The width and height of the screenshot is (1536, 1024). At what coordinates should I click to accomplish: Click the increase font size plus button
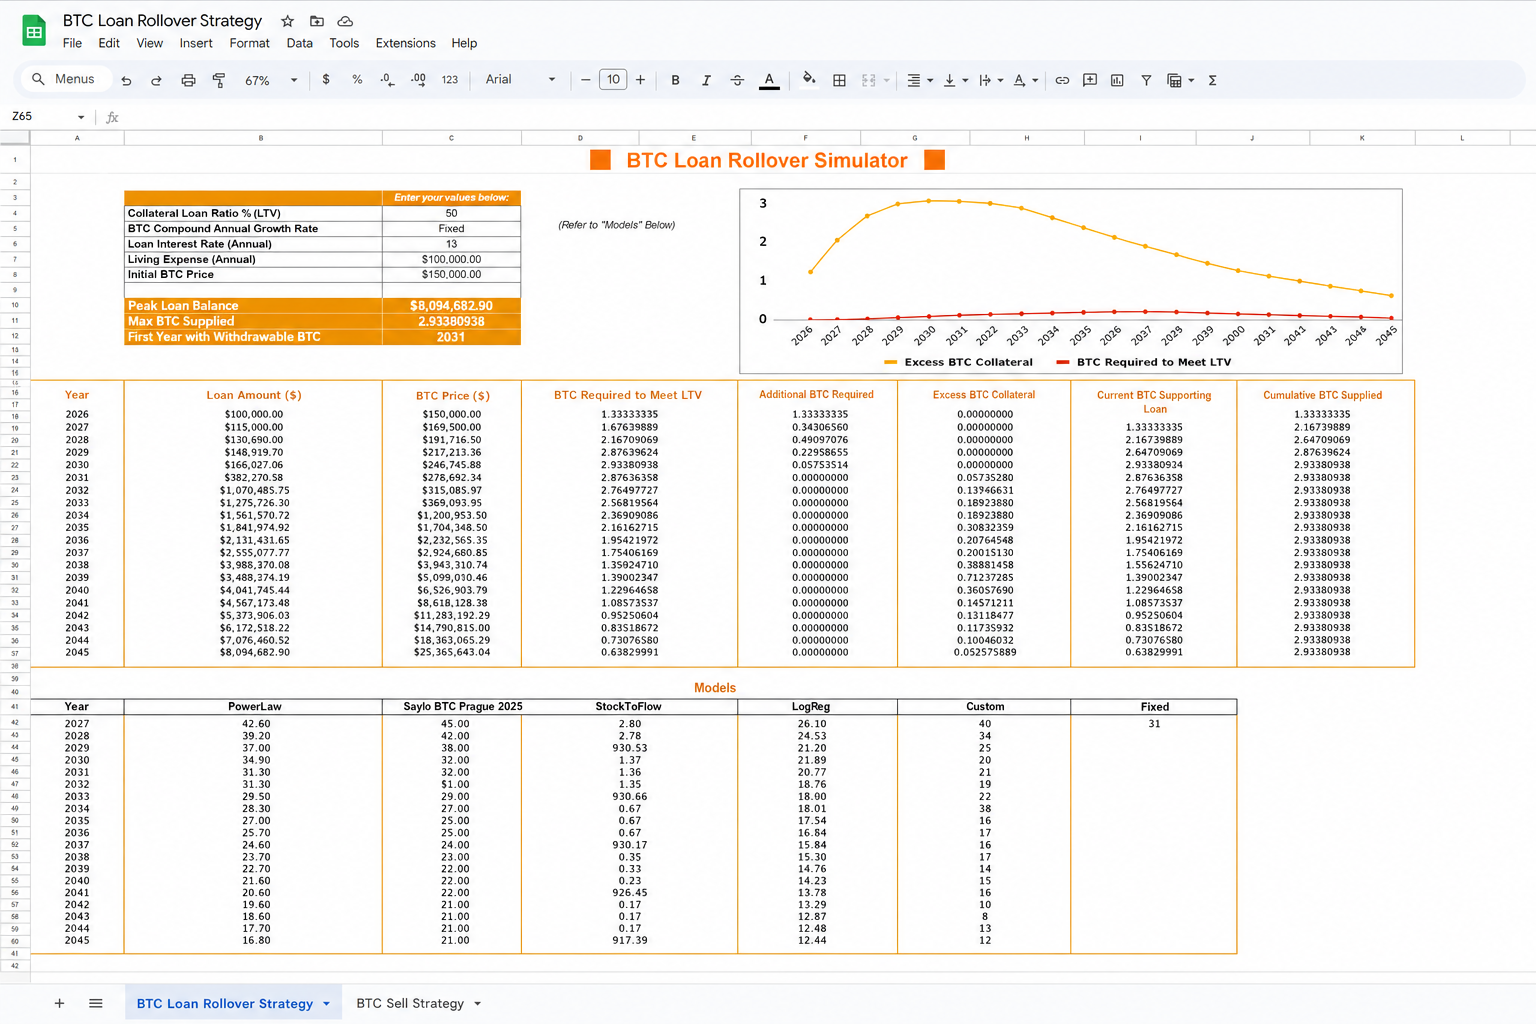click(x=640, y=80)
